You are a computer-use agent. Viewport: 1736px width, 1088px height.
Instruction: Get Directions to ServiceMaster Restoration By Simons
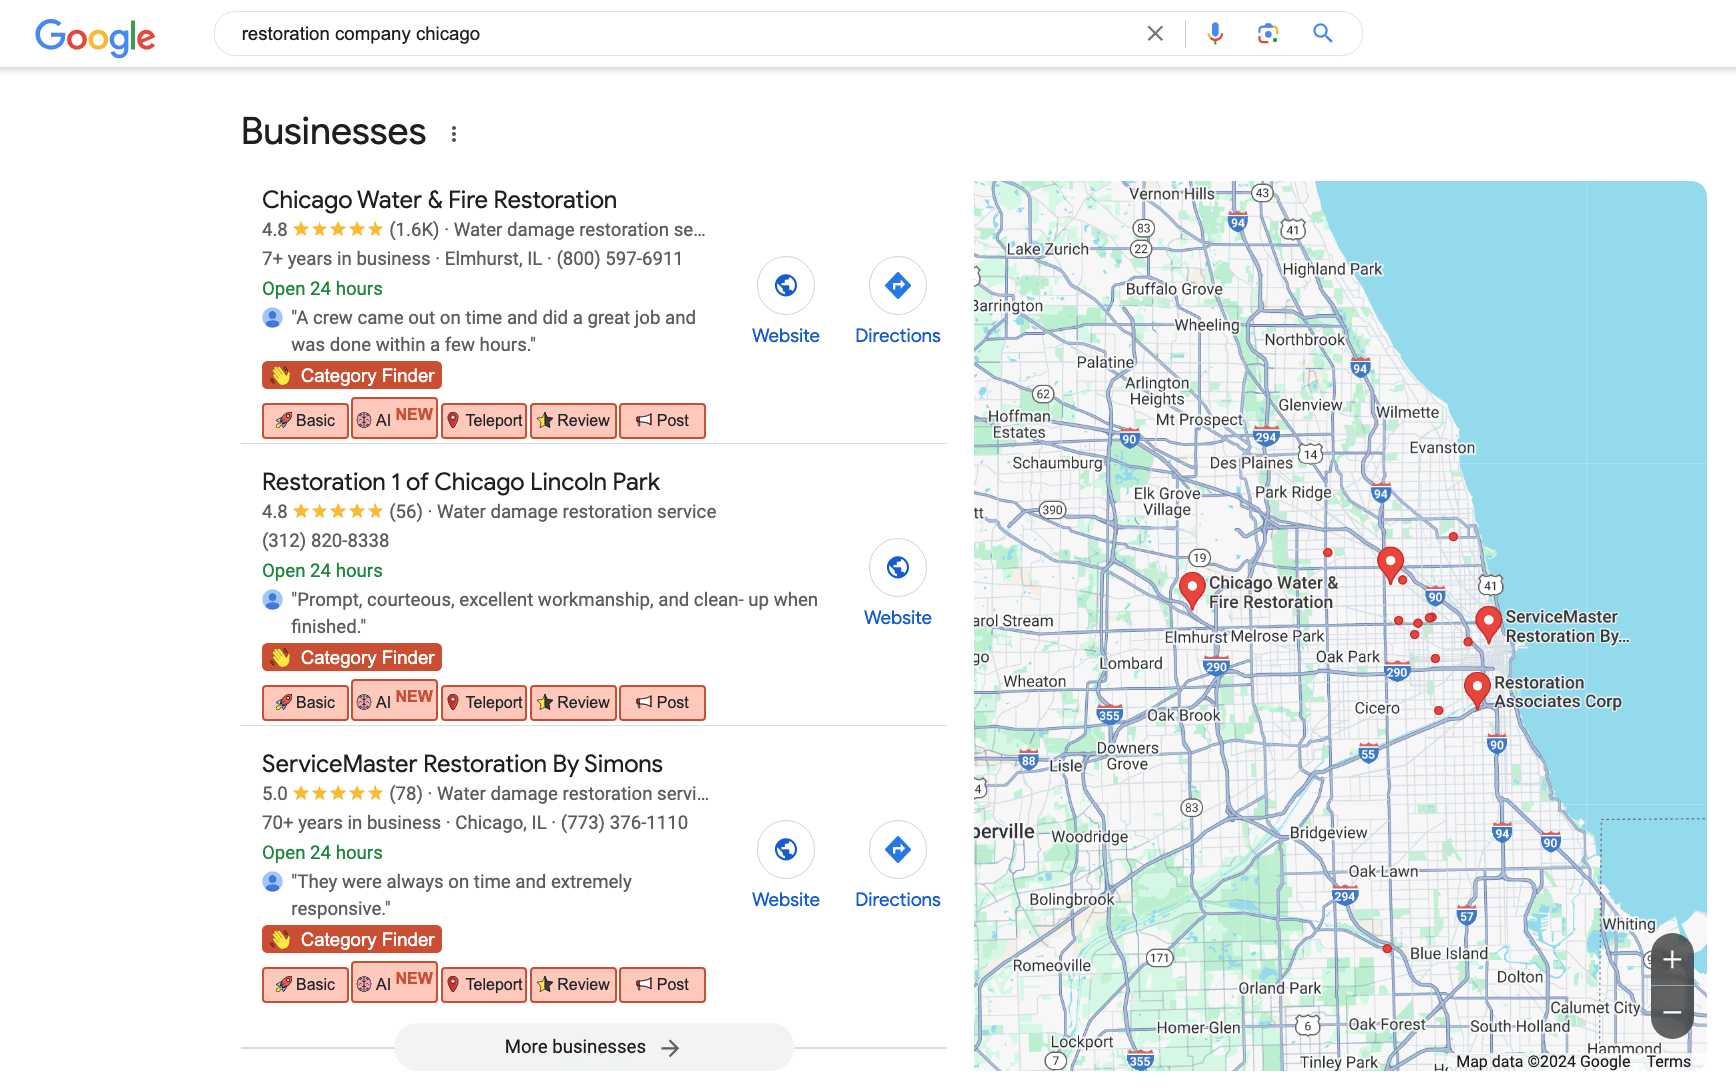point(898,866)
